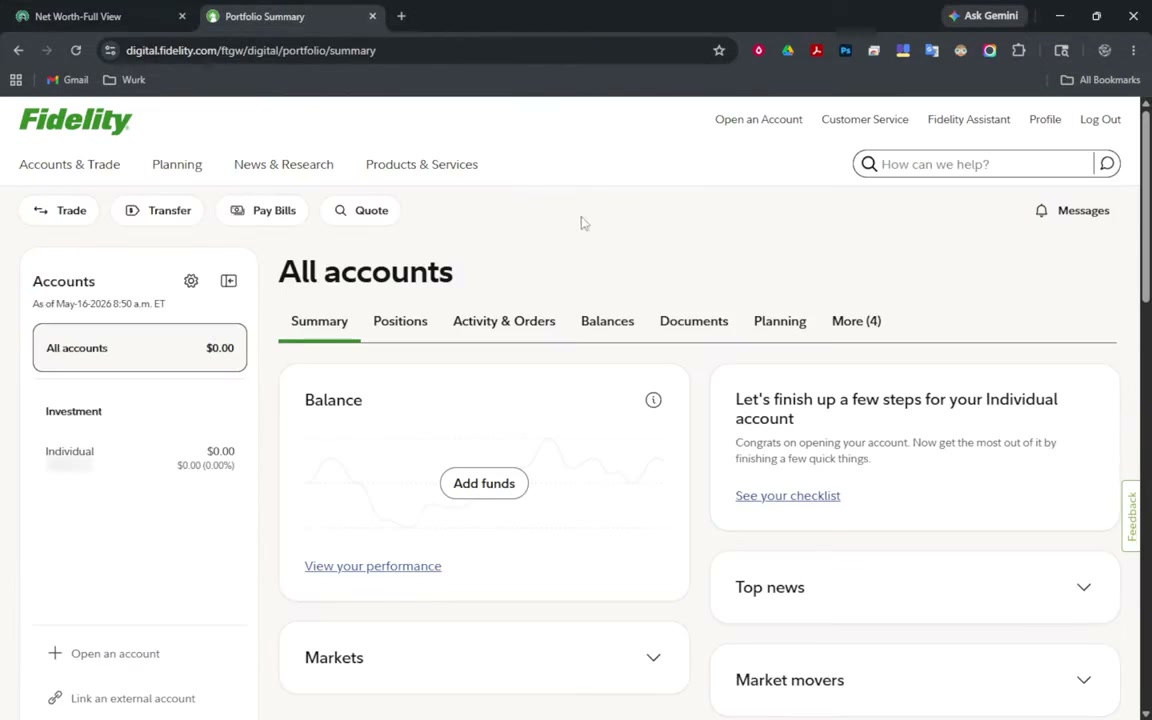Open the Gmail bookmark
Image resolution: width=1152 pixels, height=720 pixels.
(67, 79)
